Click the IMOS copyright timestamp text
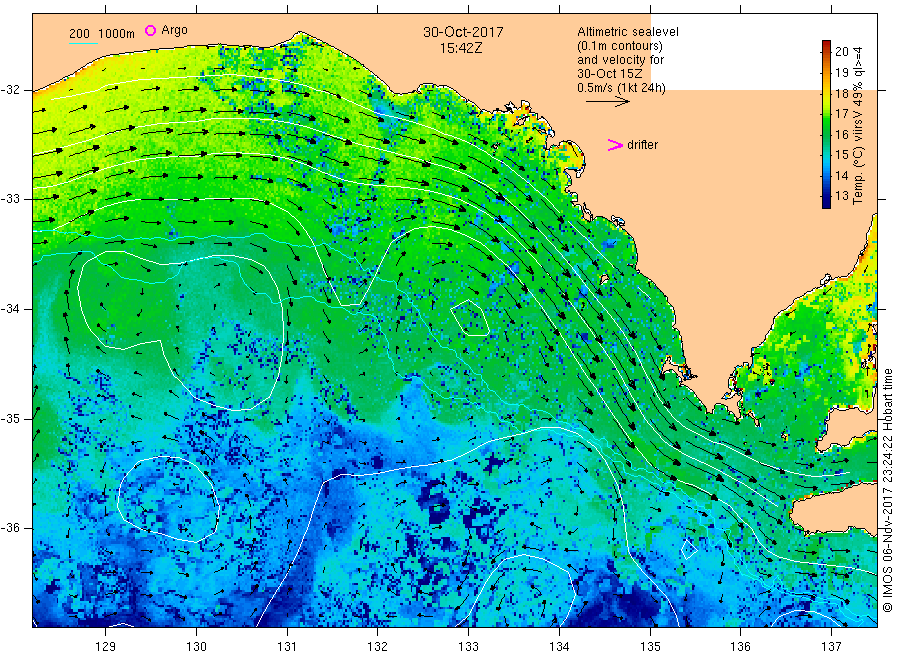This screenshot has height=660, width=900. coord(888,490)
